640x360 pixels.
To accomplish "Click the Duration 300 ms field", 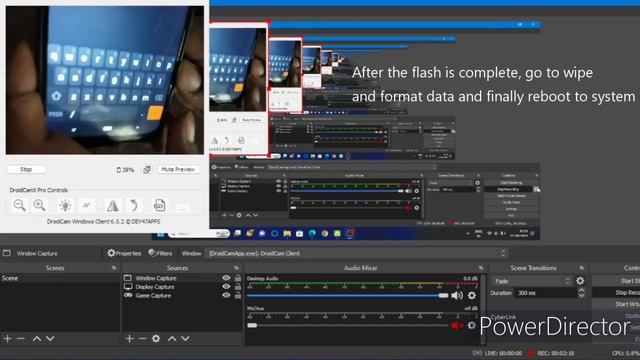I will [x=546, y=293].
